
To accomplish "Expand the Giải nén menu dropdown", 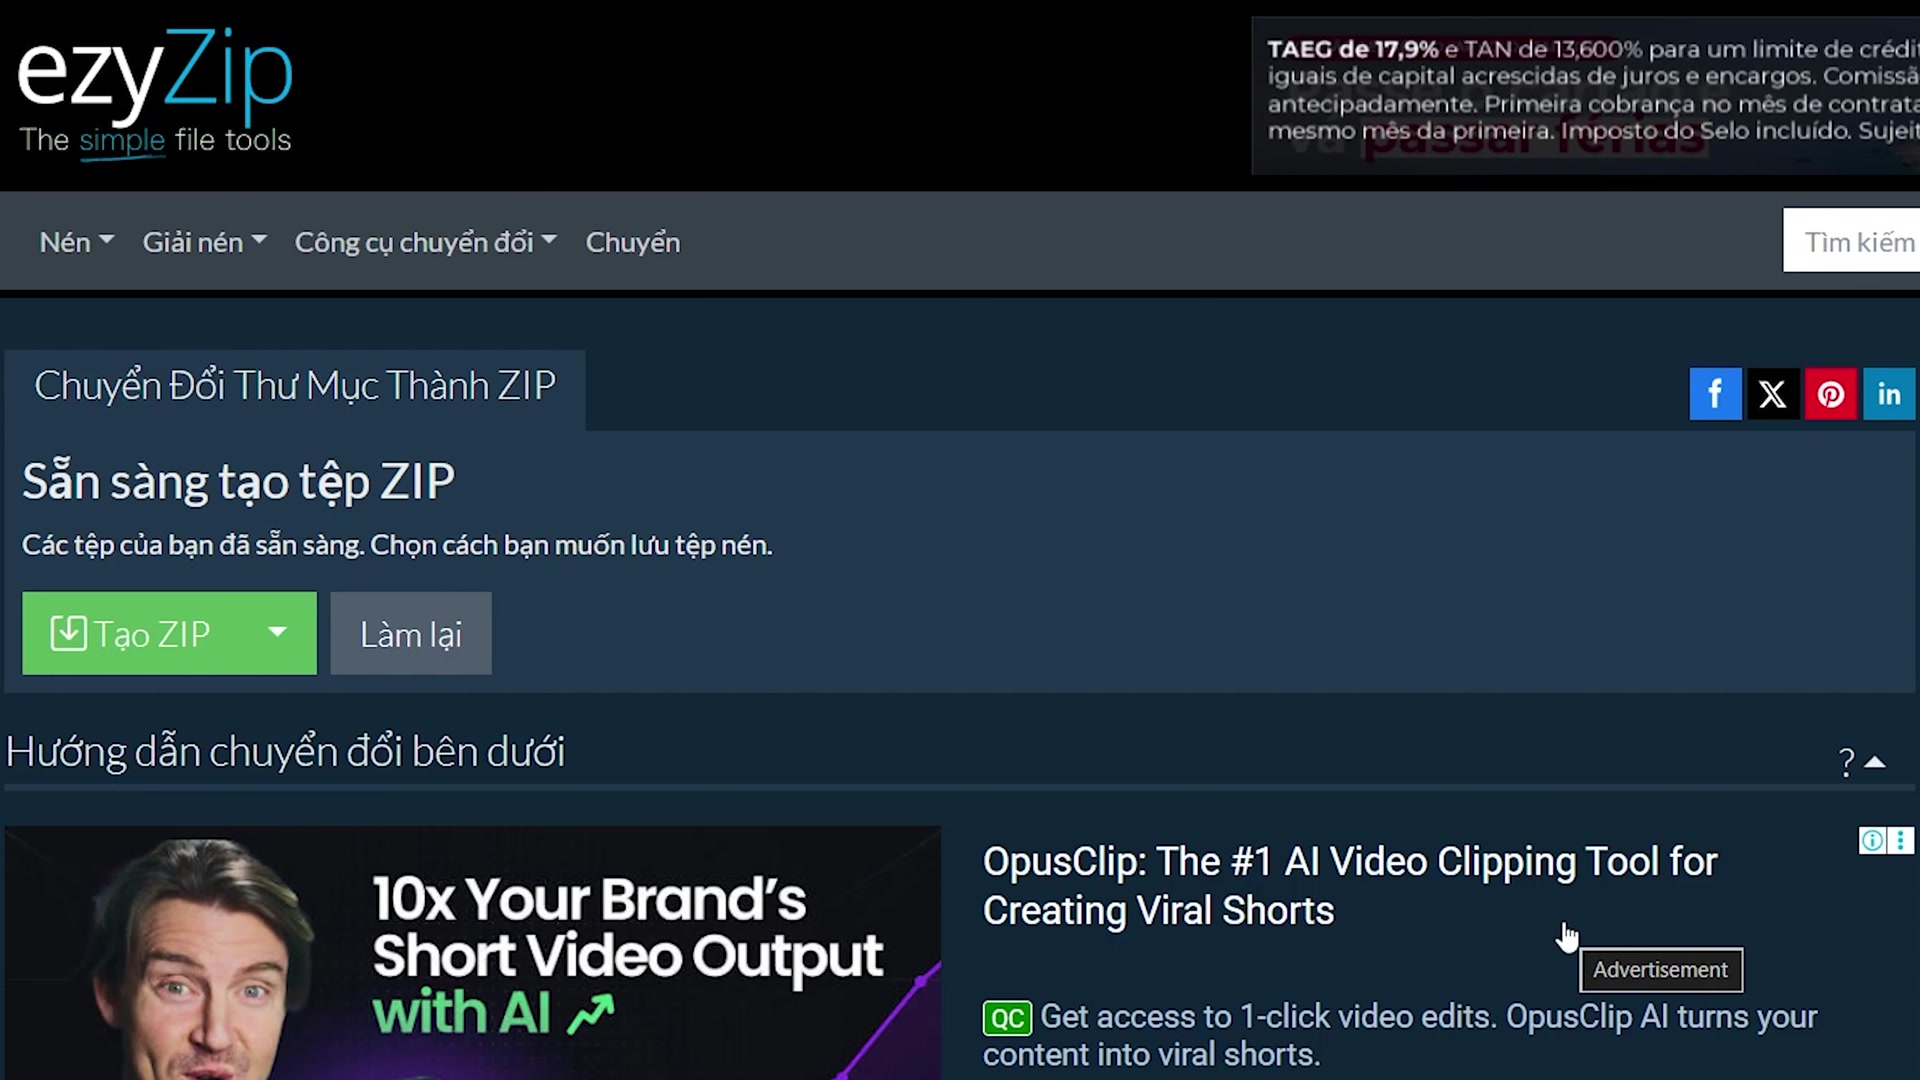I will 204,242.
